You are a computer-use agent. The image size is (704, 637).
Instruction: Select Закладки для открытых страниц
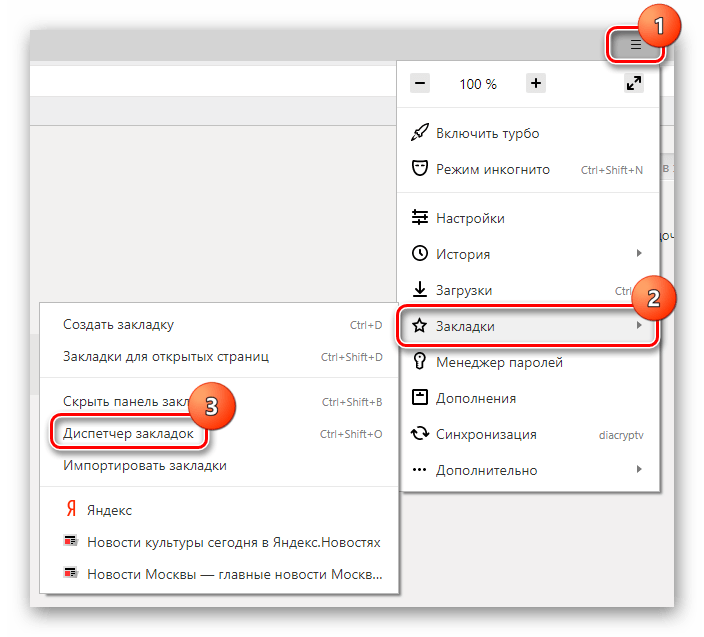219,357
